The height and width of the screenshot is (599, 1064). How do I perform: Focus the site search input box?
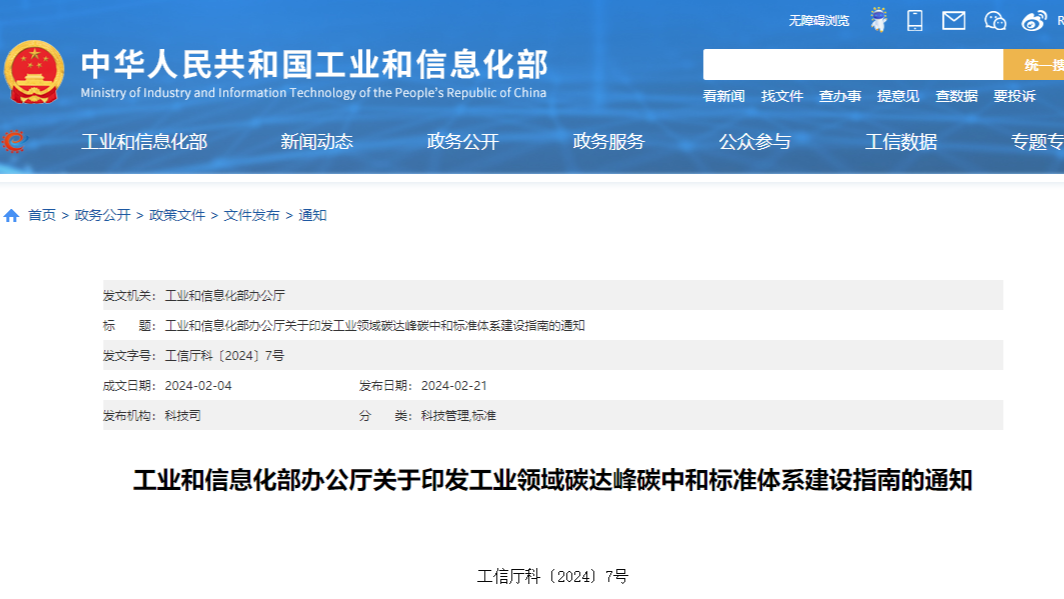pyautogui.click(x=853, y=64)
